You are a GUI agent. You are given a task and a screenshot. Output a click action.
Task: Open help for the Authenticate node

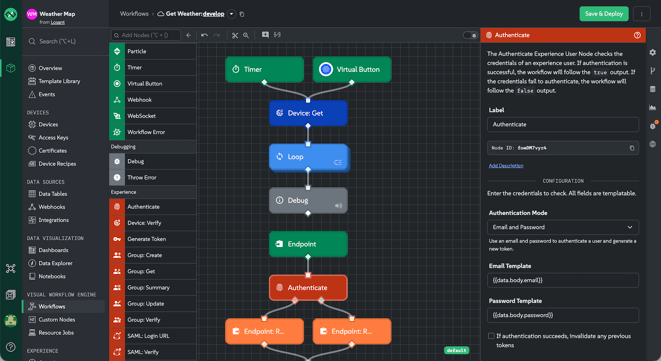click(637, 35)
